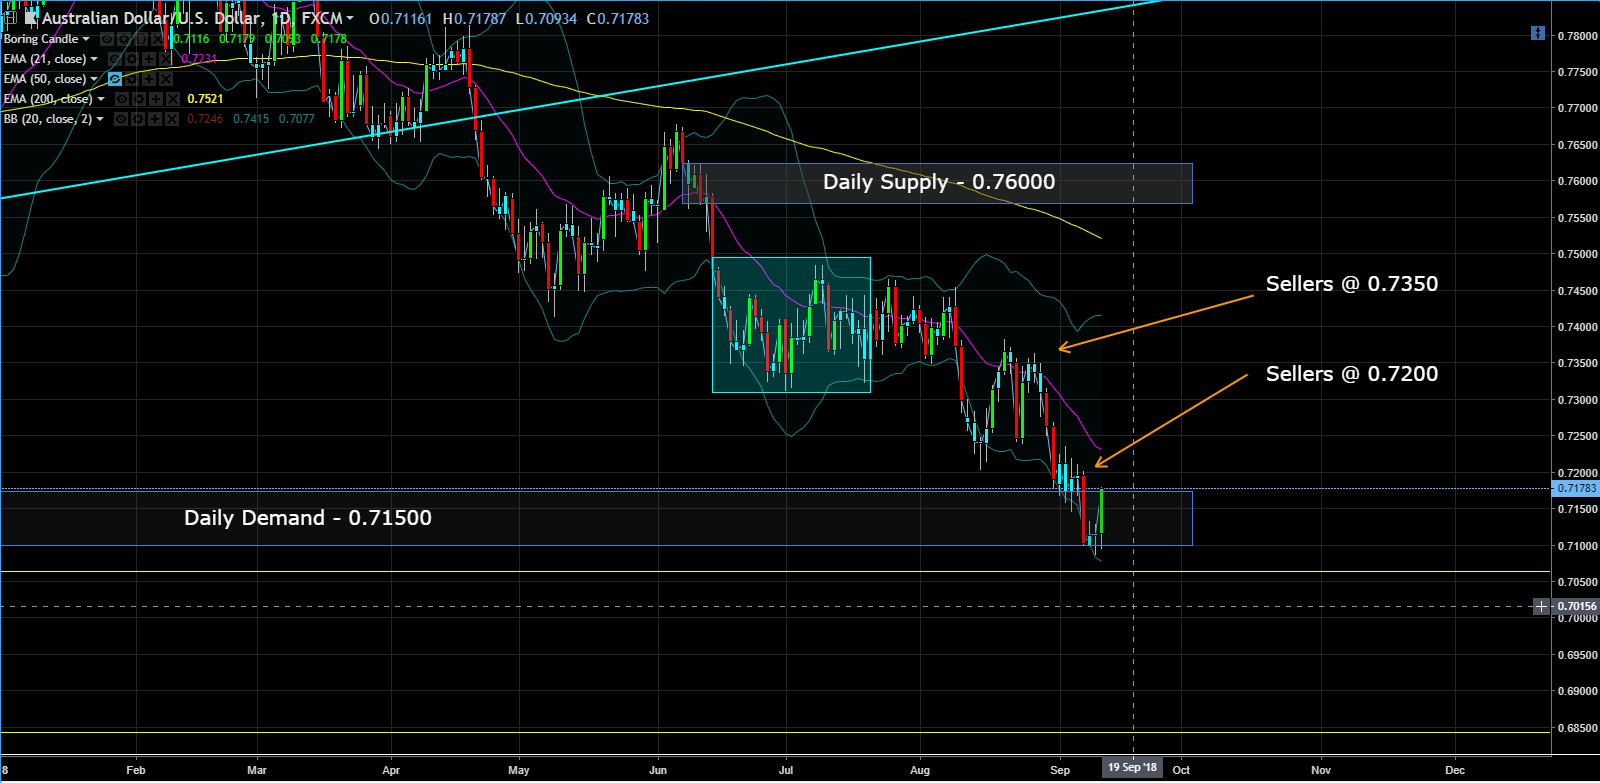This screenshot has width=1600, height=783.
Task: Click the Feb label on time axis
Action: [x=136, y=770]
